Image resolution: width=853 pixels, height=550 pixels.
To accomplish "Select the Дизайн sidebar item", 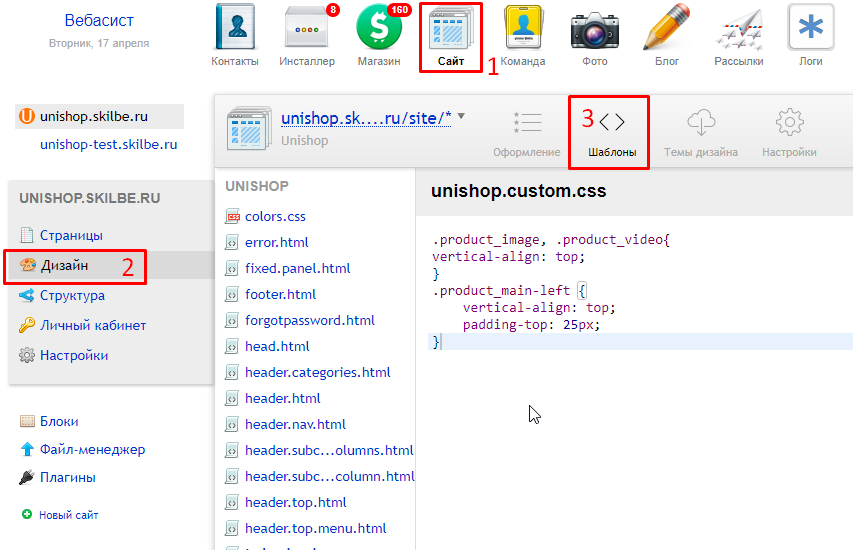I will pyautogui.click(x=64, y=266).
